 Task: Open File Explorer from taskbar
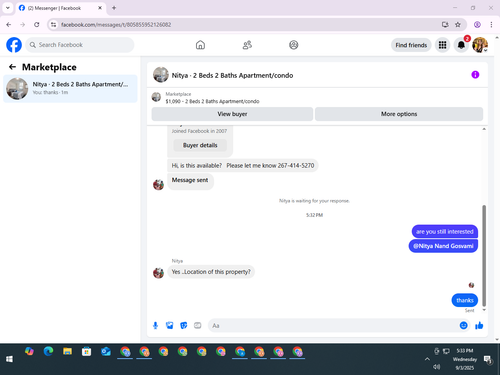(67, 351)
